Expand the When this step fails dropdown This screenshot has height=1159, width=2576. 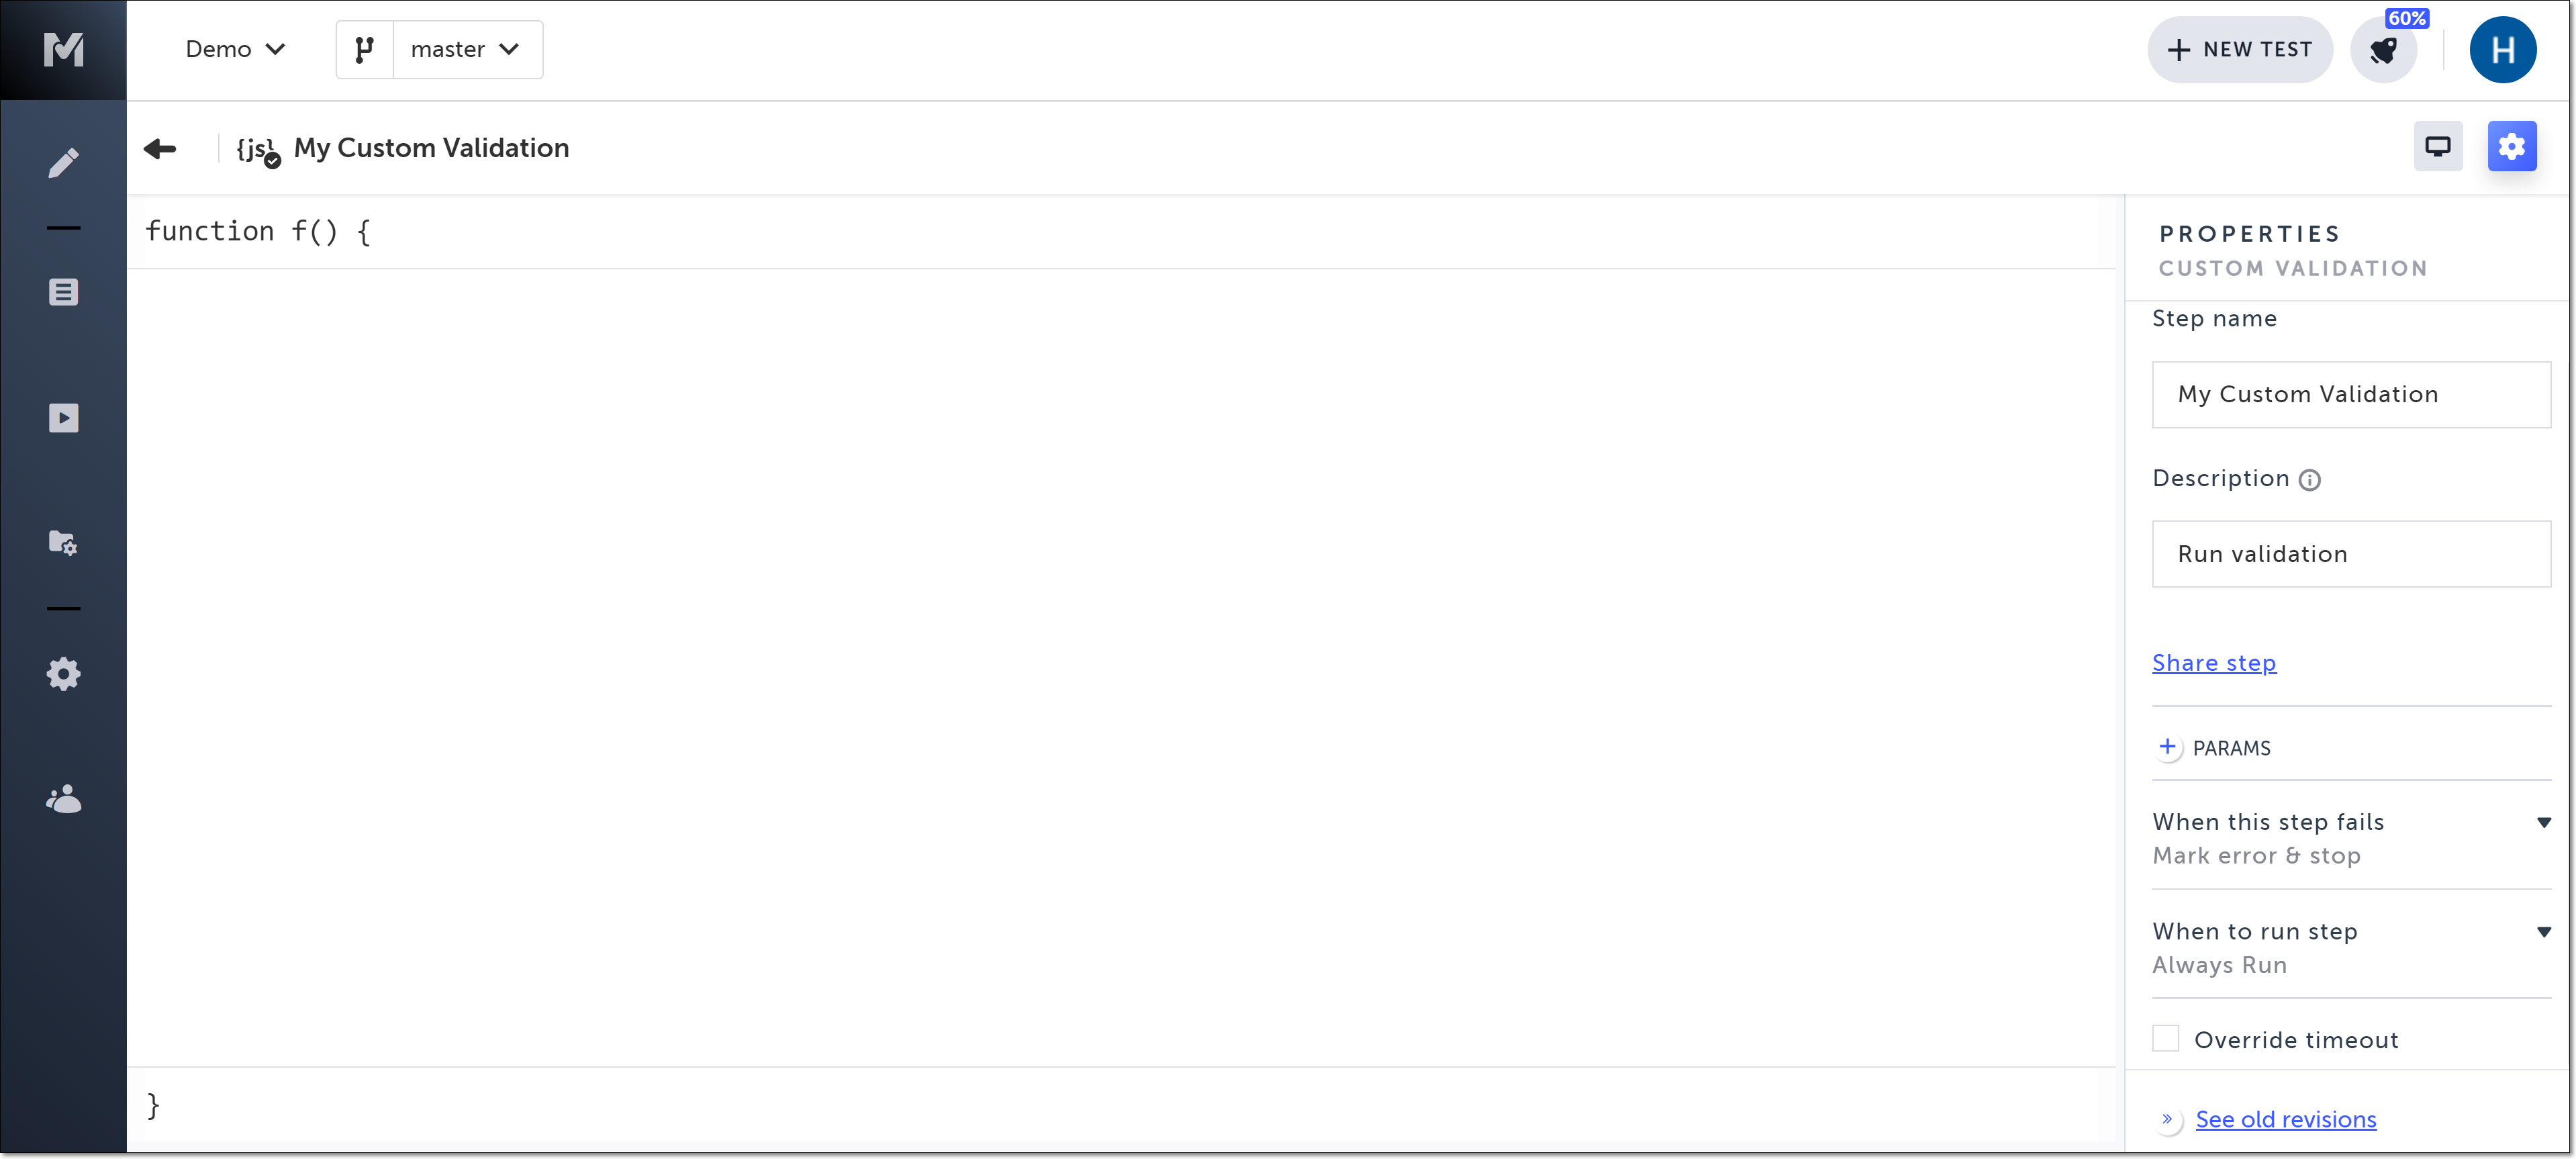(2543, 822)
